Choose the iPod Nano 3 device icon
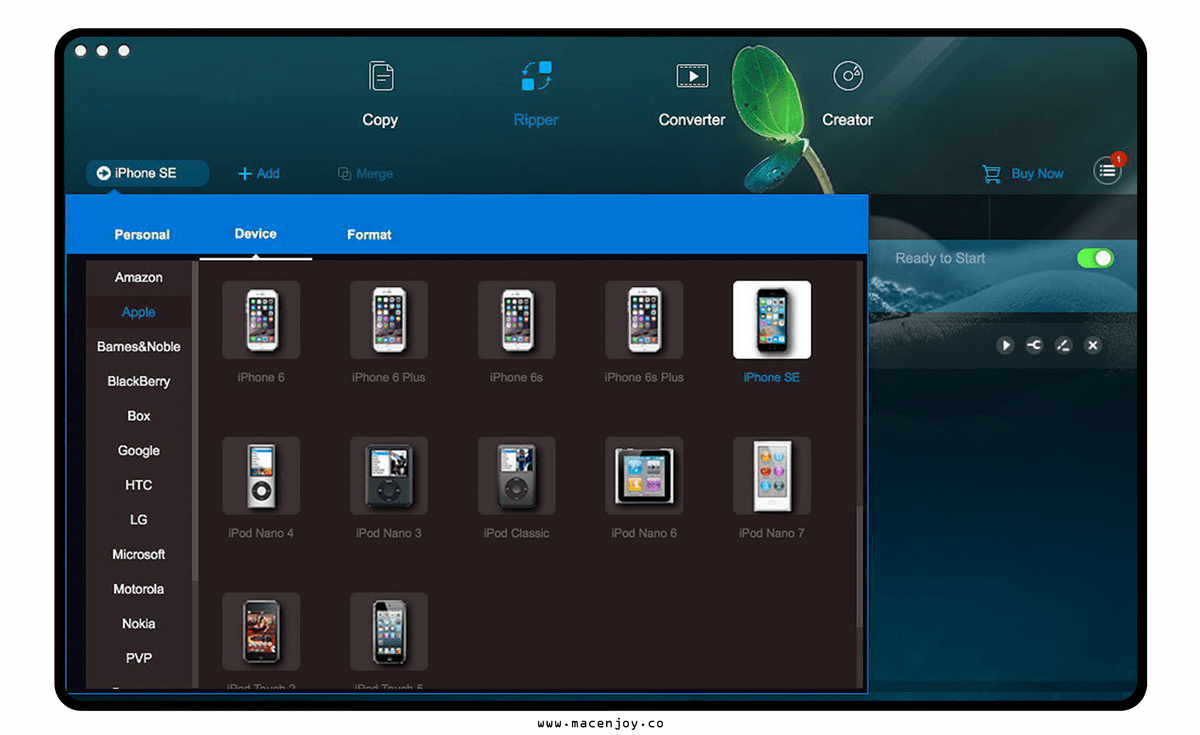The height and width of the screenshot is (735, 1200). [389, 476]
